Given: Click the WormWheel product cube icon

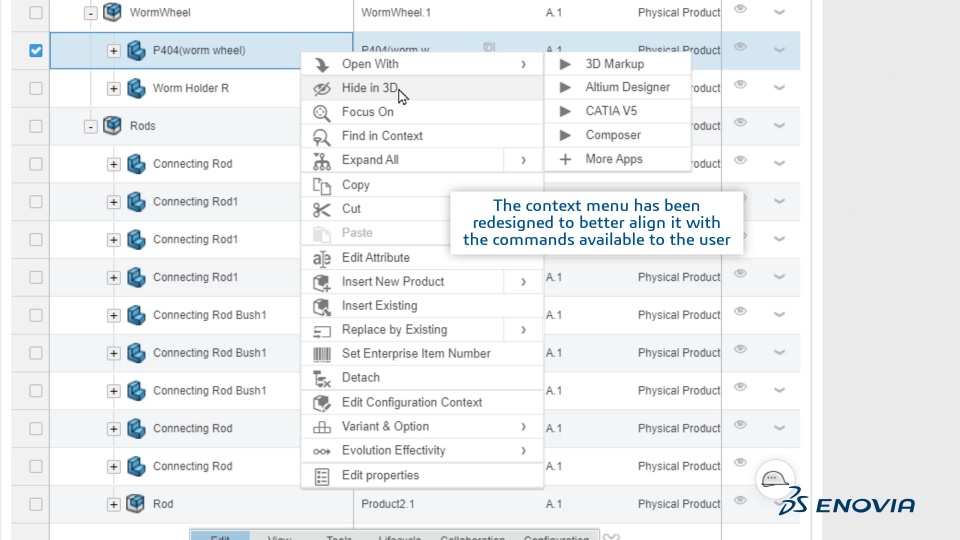Looking at the screenshot, I should coord(113,13).
